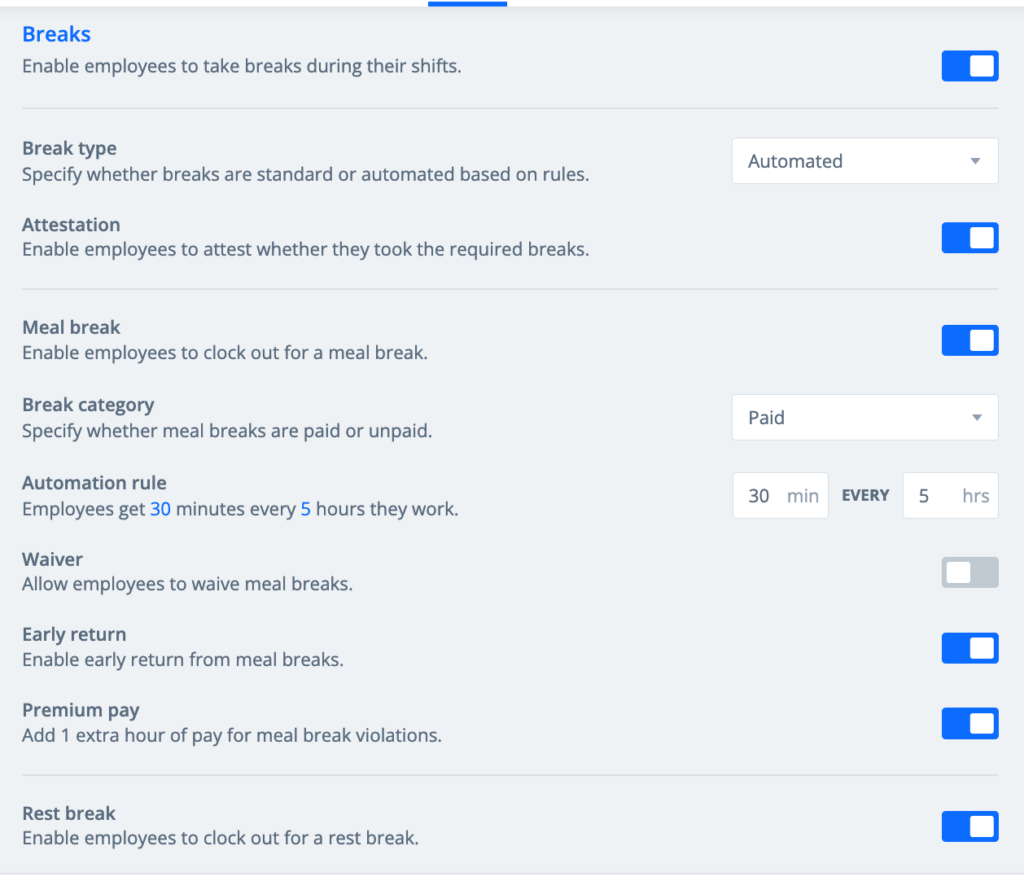Click the Breaks section heading

[x=56, y=34]
